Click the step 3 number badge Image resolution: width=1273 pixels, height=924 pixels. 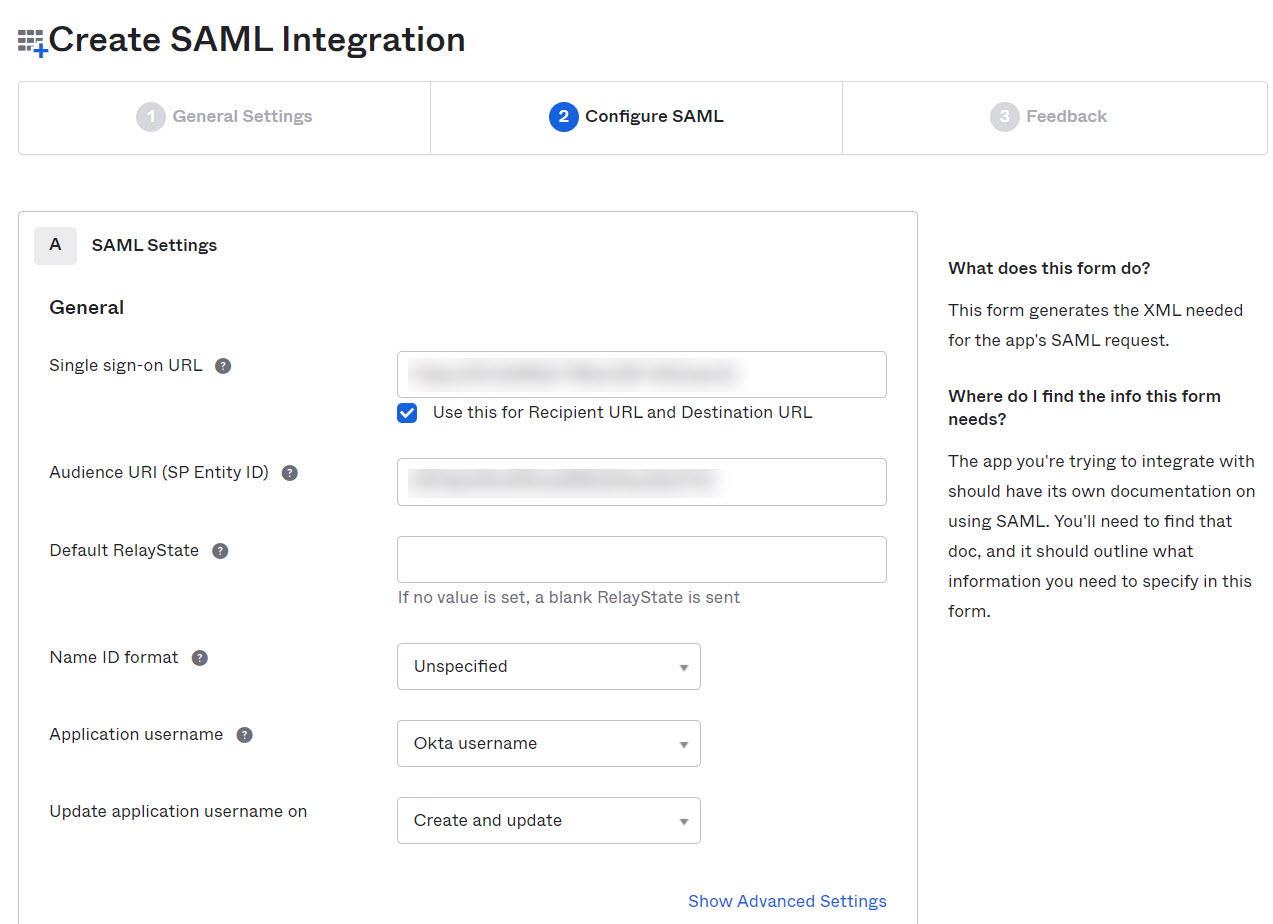tap(1004, 117)
